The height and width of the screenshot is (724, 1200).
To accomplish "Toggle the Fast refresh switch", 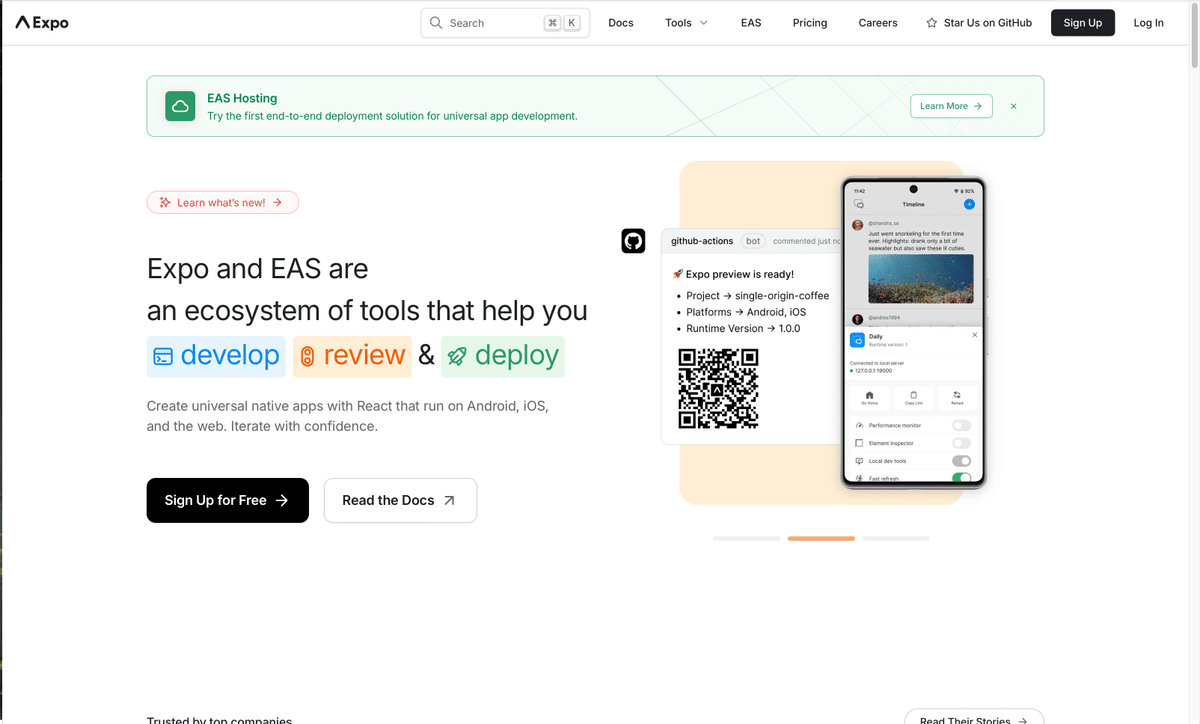I will [x=961, y=479].
